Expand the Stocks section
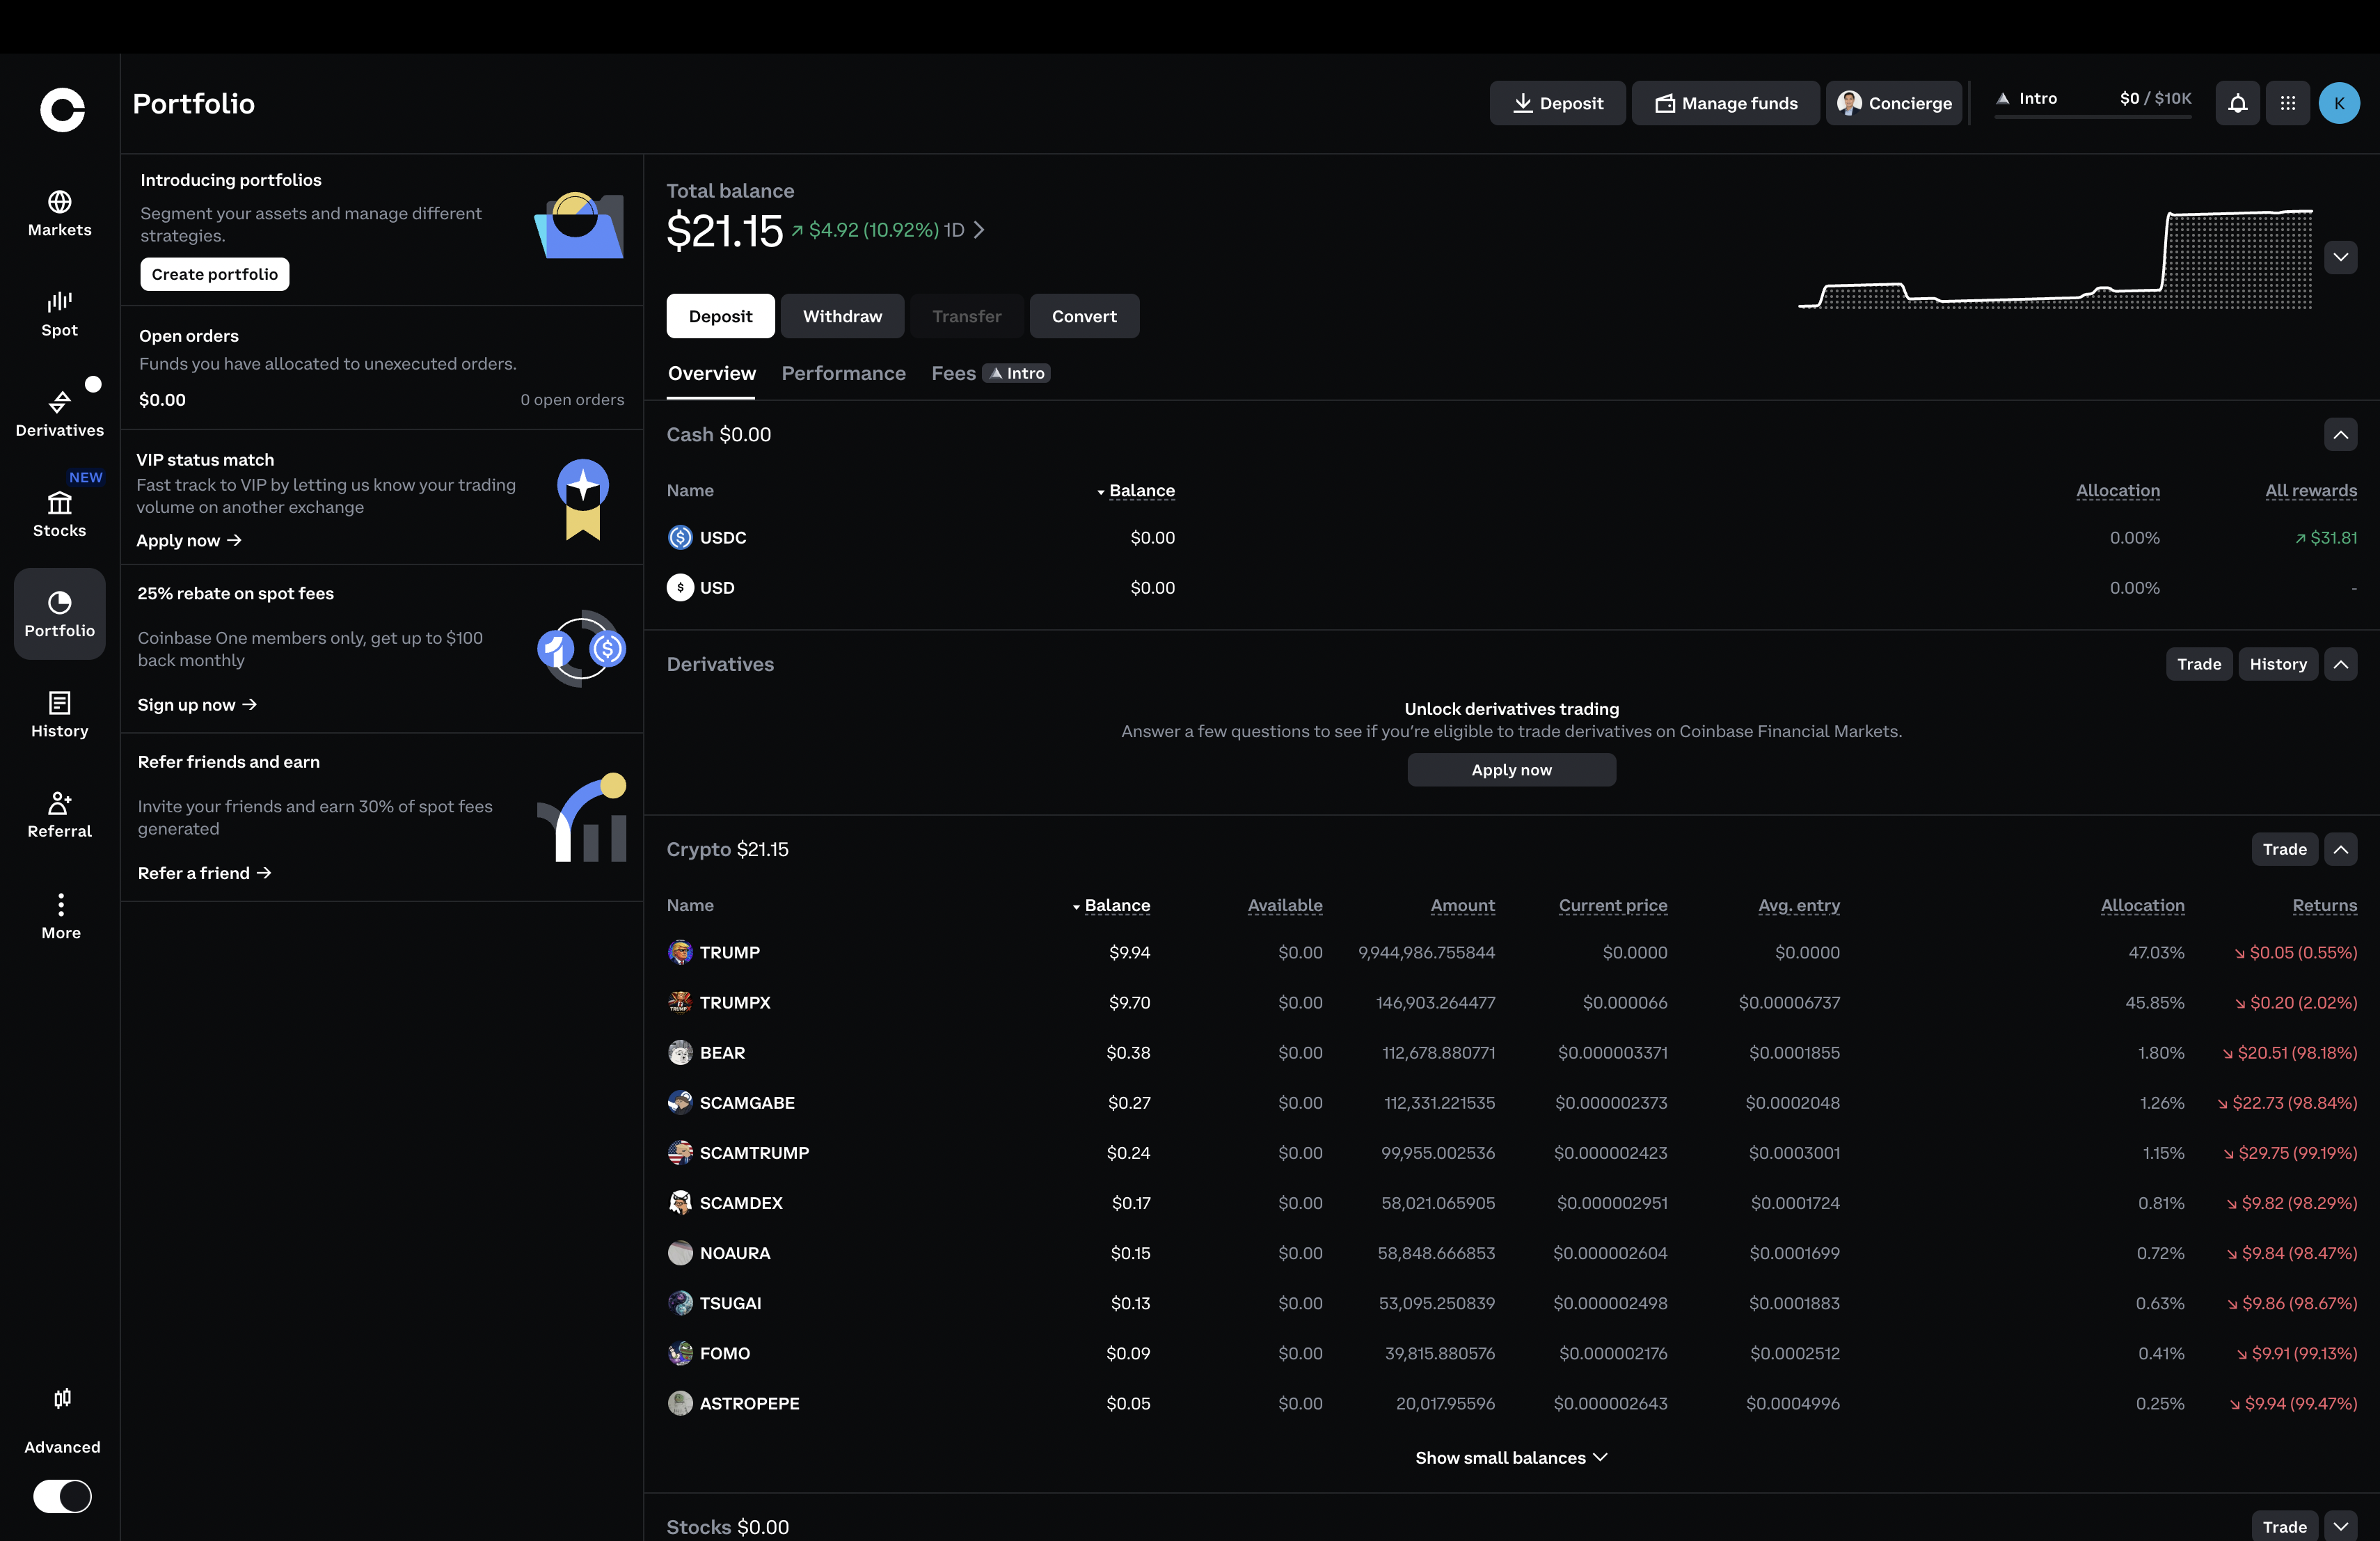Image resolution: width=2380 pixels, height=1541 pixels. [x=2341, y=1527]
